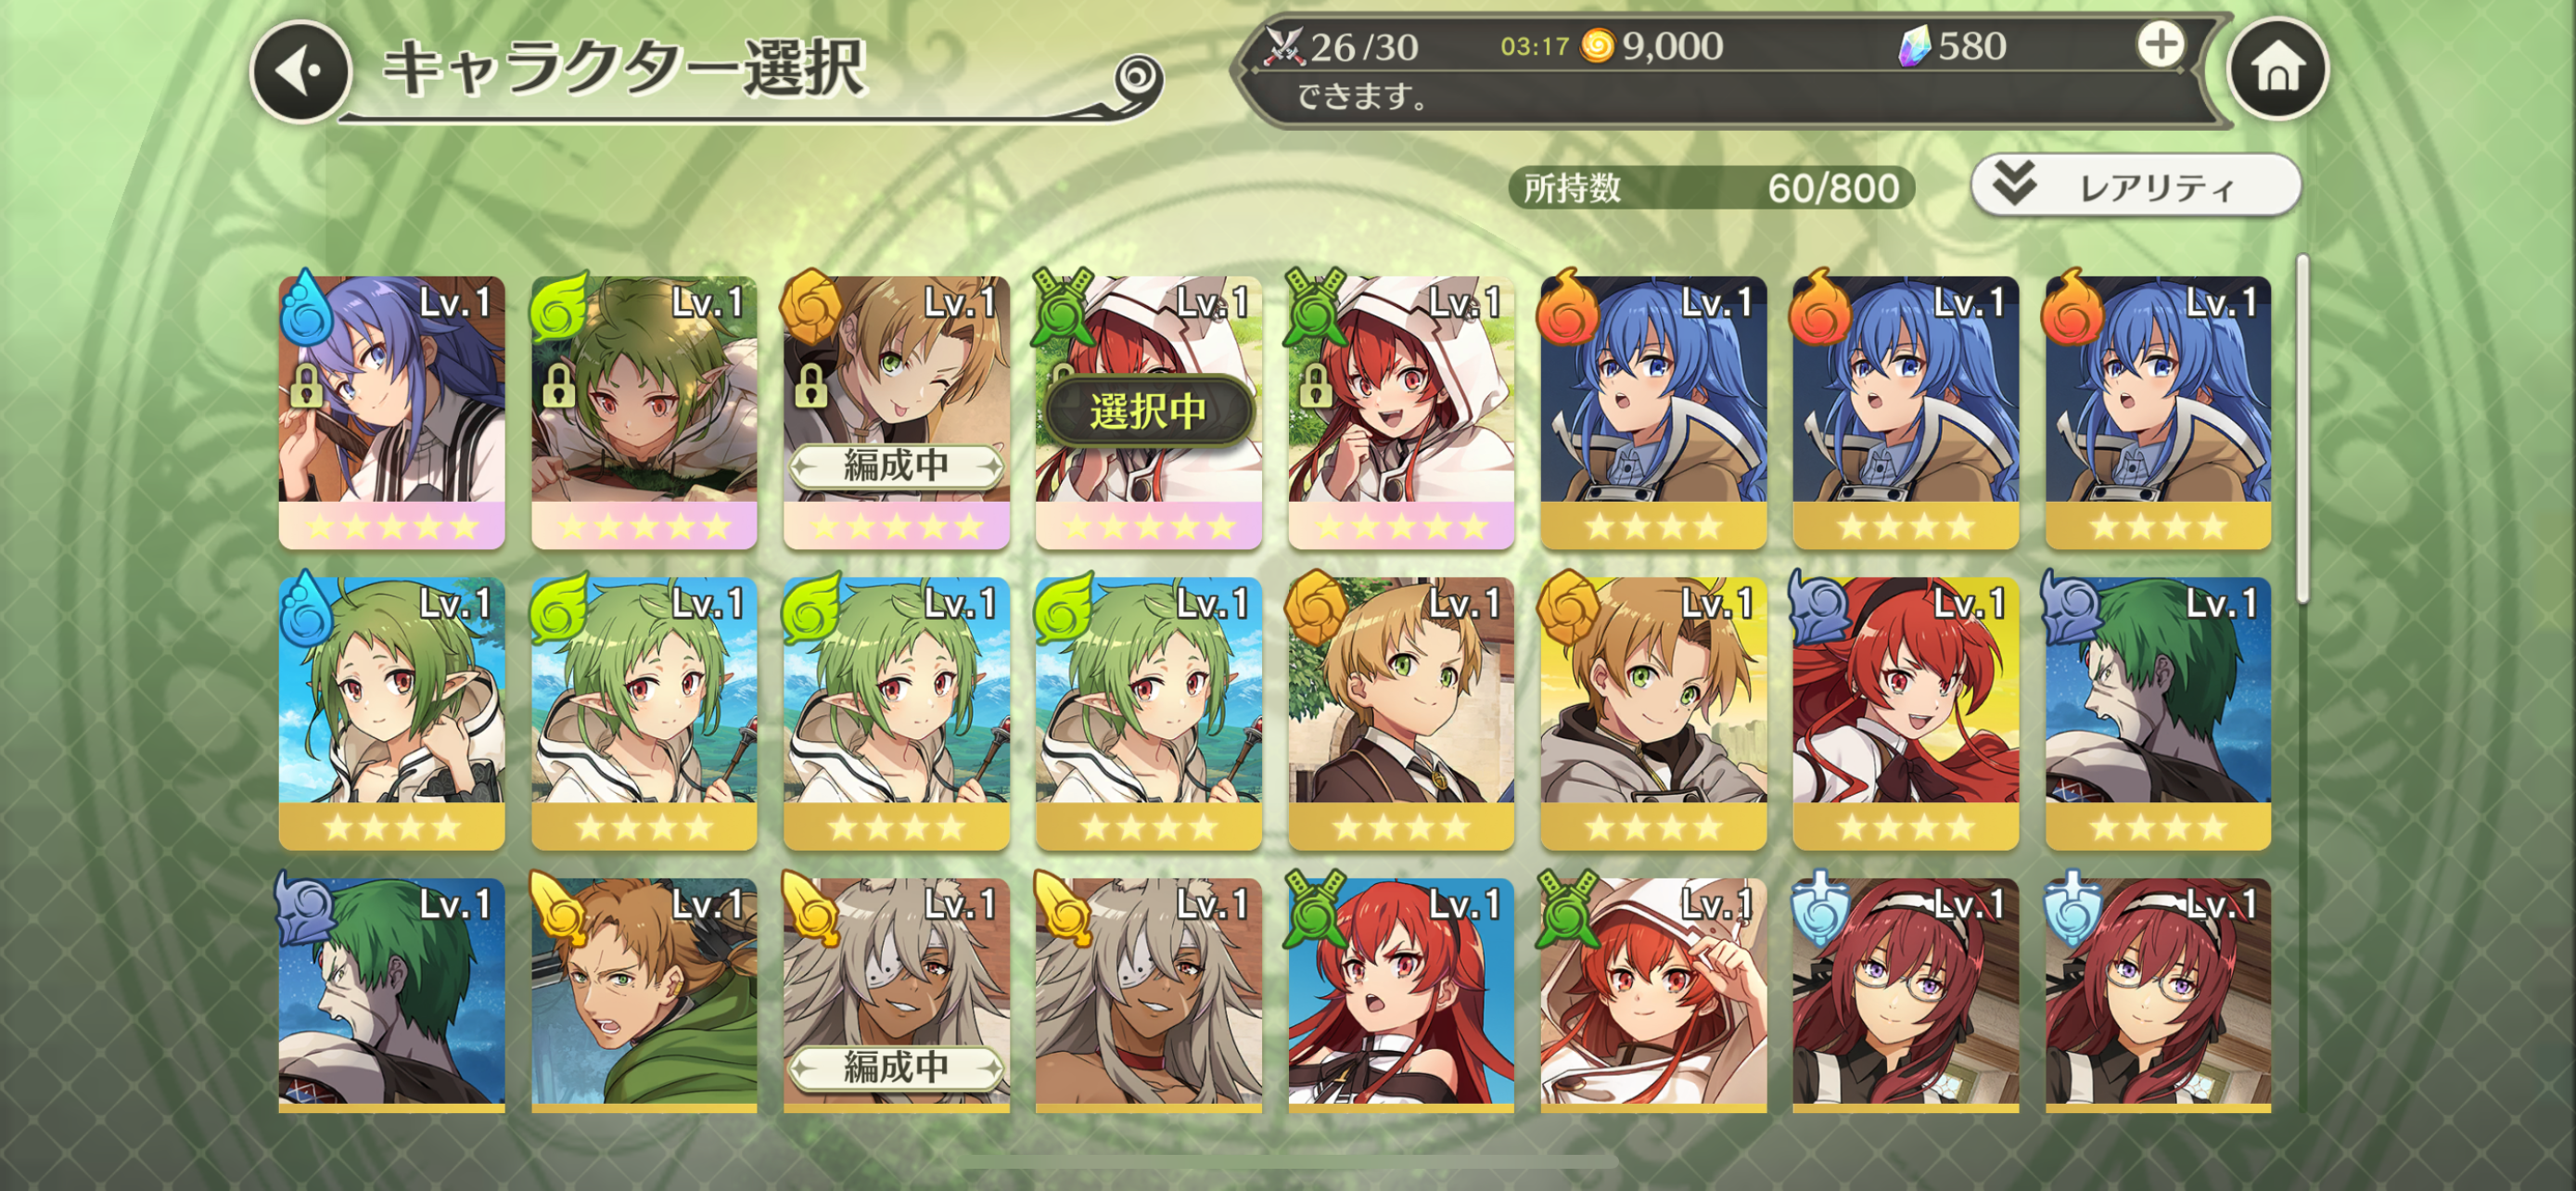Pick the brown-haired boy in school uniform

[1400, 714]
